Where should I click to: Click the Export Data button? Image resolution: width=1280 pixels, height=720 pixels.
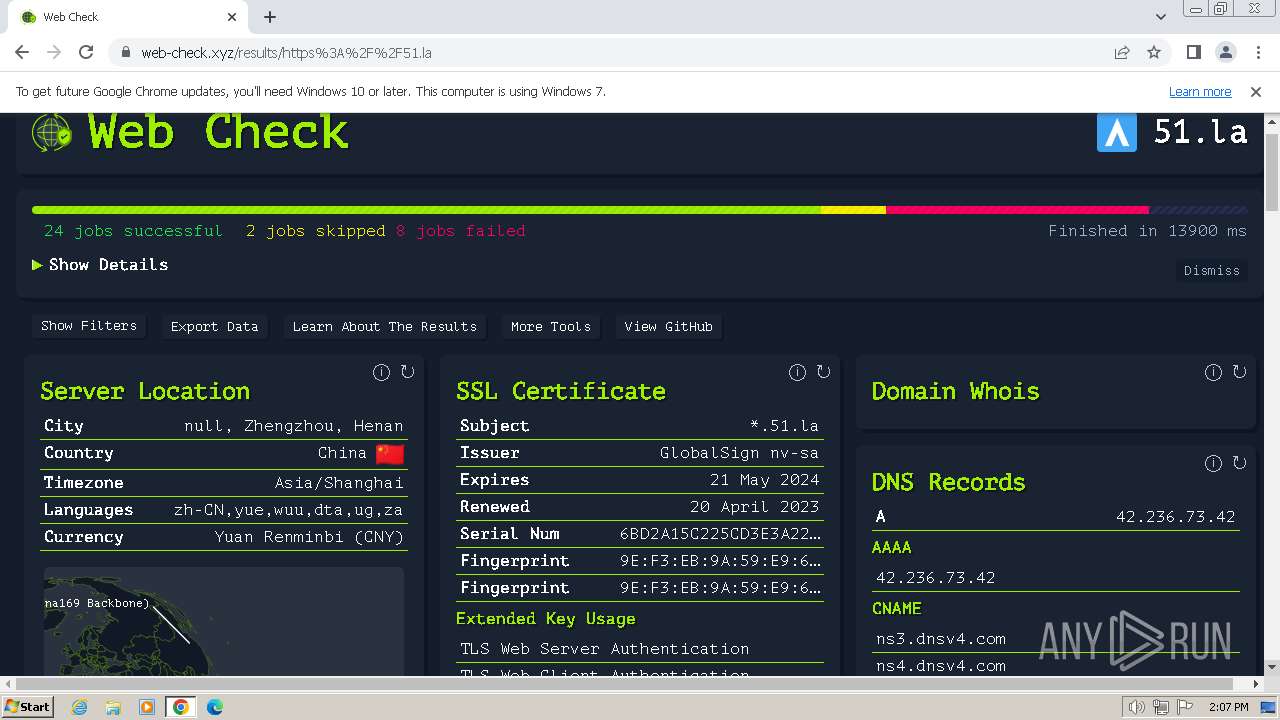point(214,326)
